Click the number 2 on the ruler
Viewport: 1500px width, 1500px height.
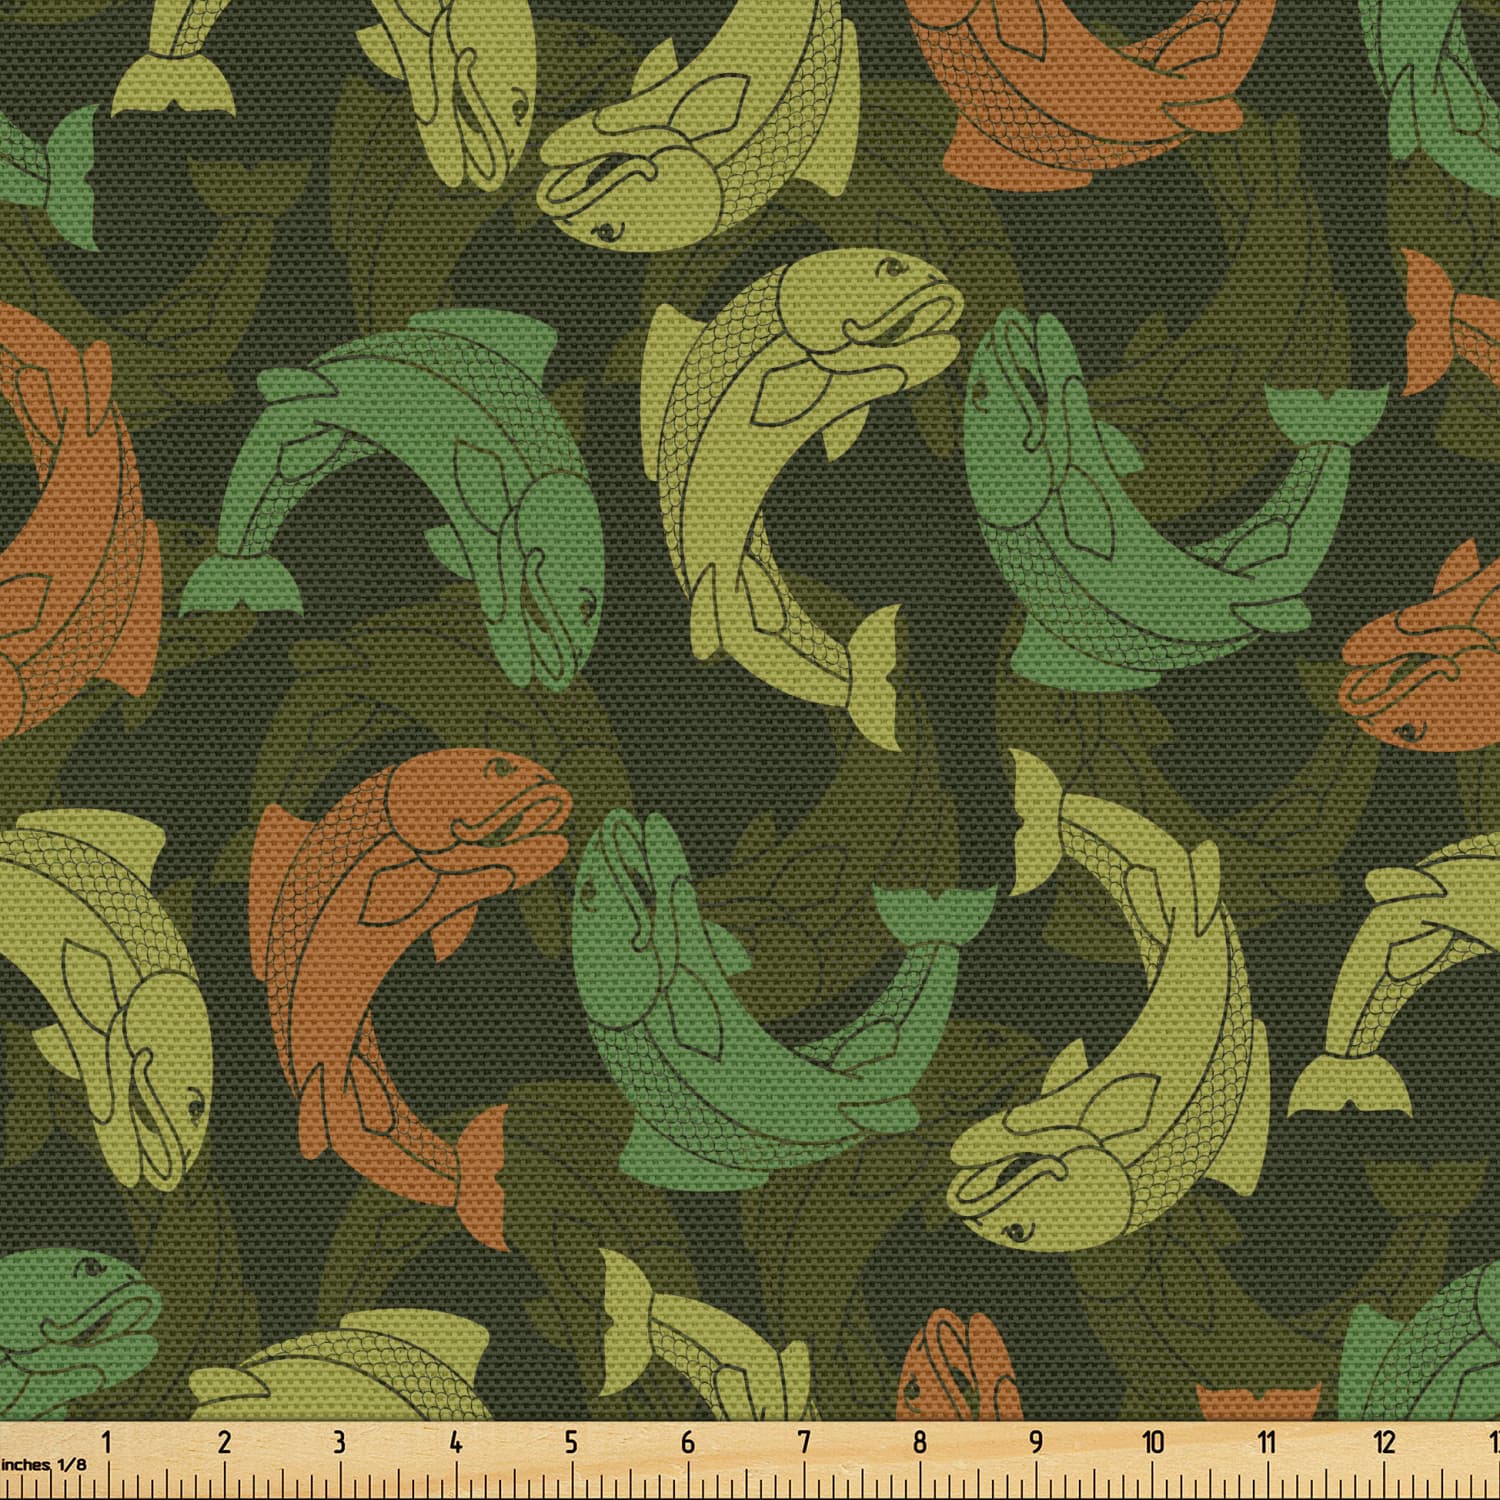tap(224, 1441)
